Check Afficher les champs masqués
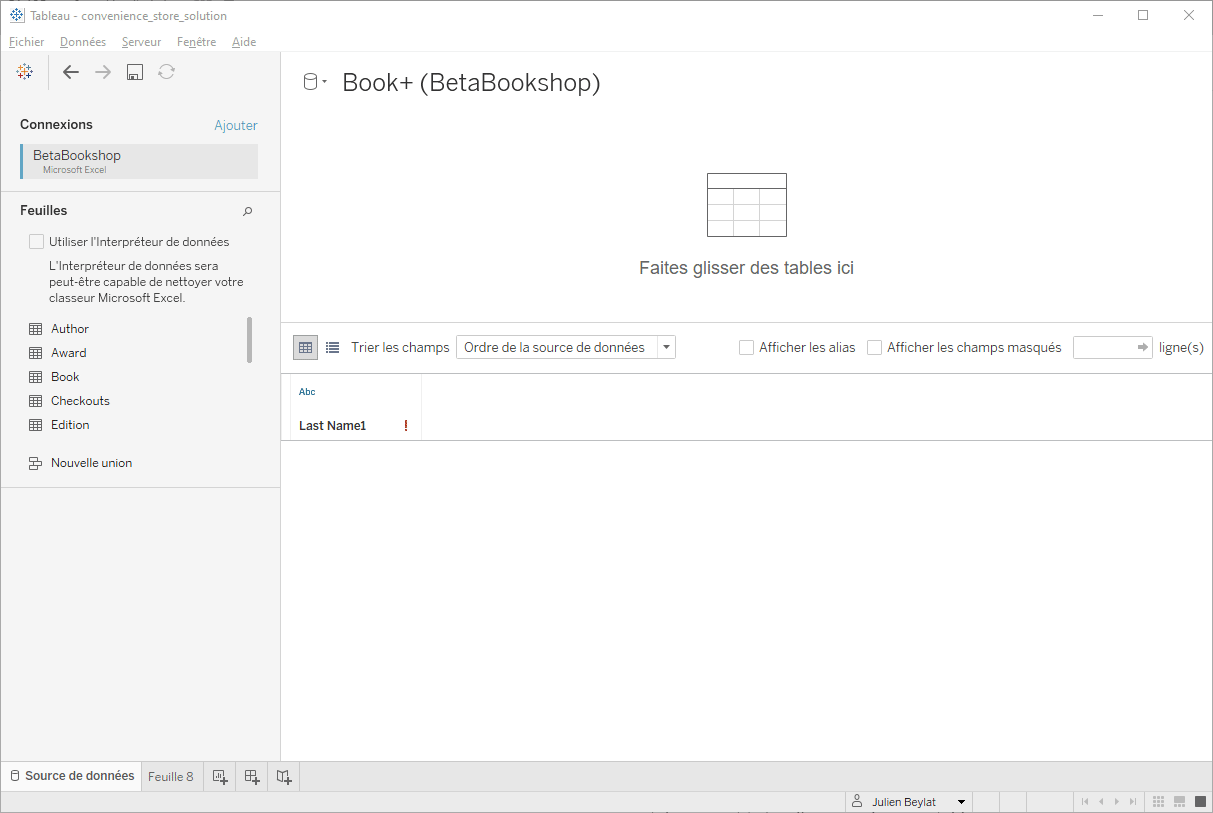 [x=874, y=347]
